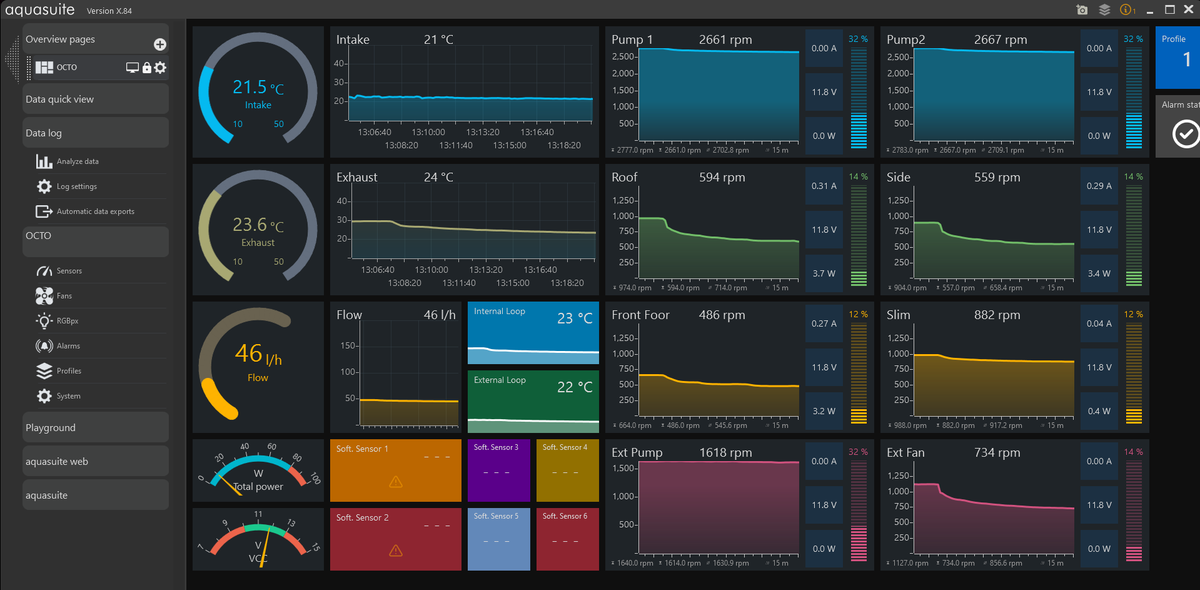
Task: Click Pump2 2667 rpm reading
Action: click(1000, 40)
